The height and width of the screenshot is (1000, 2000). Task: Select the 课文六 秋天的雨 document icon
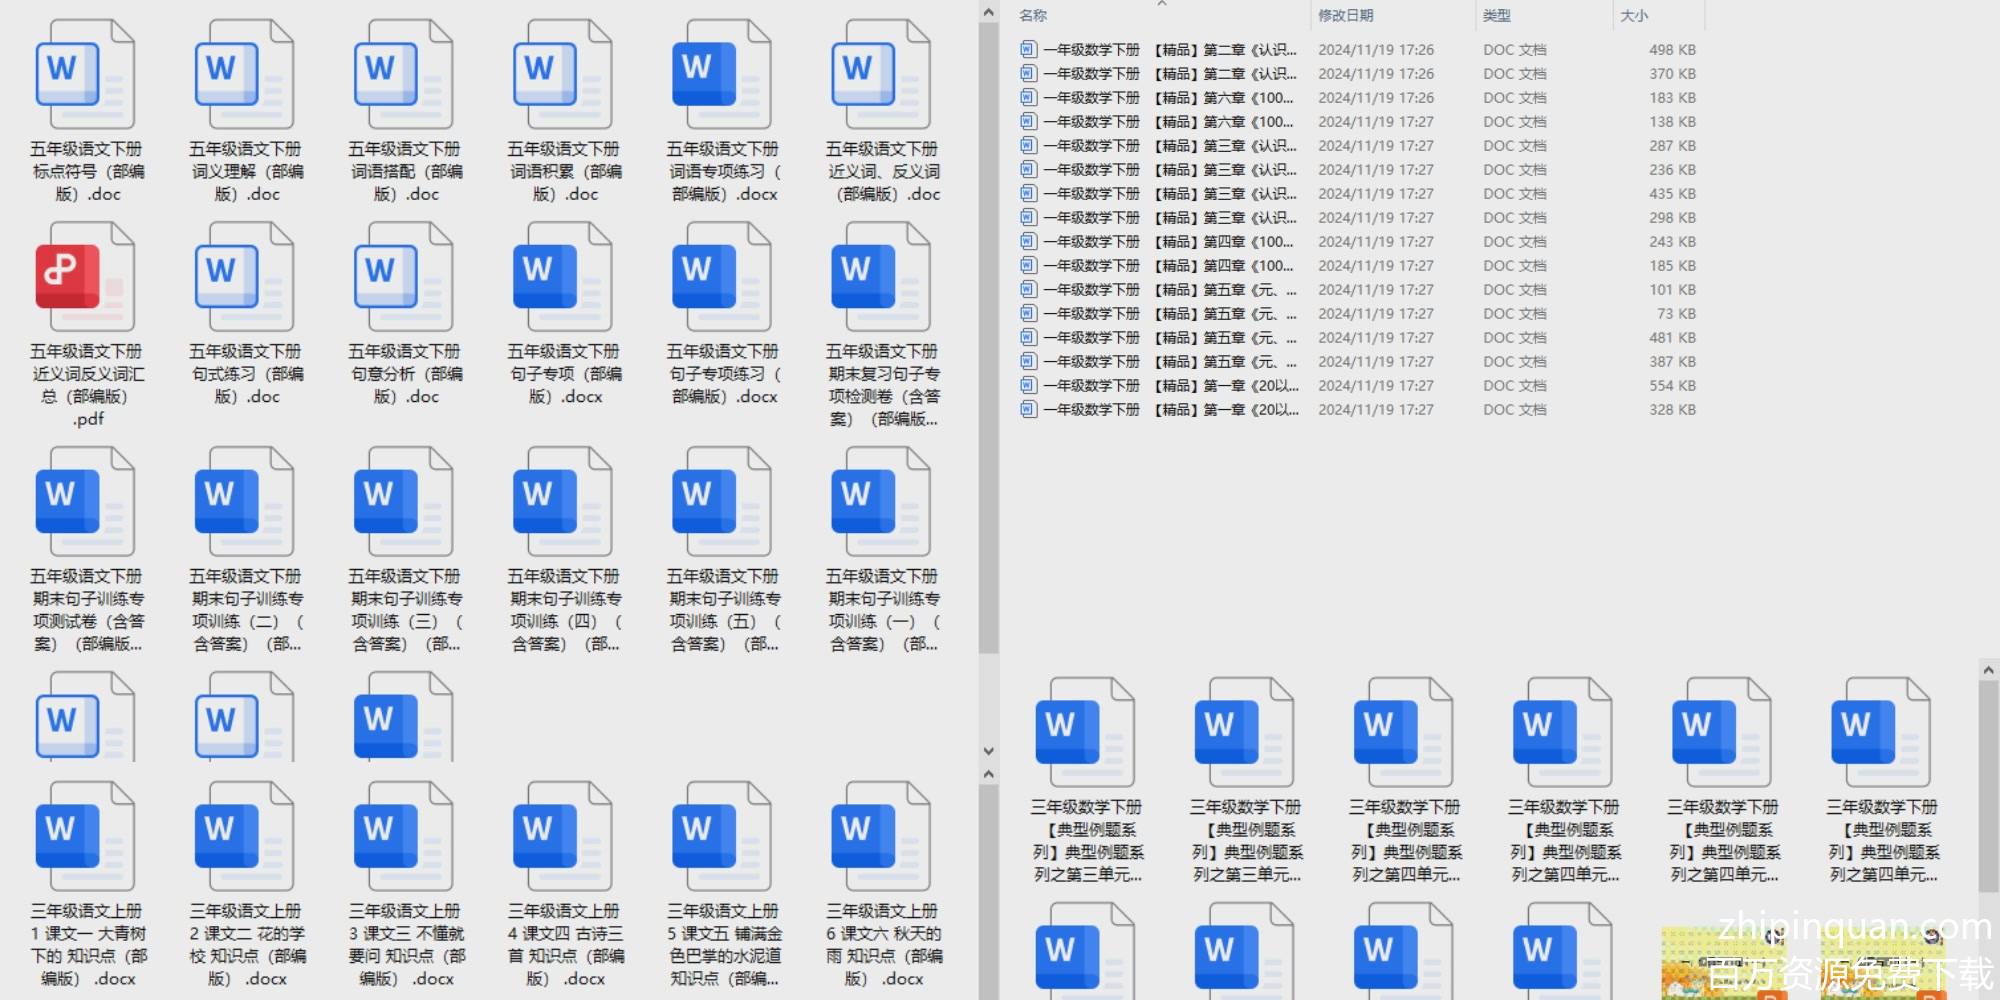(x=880, y=837)
